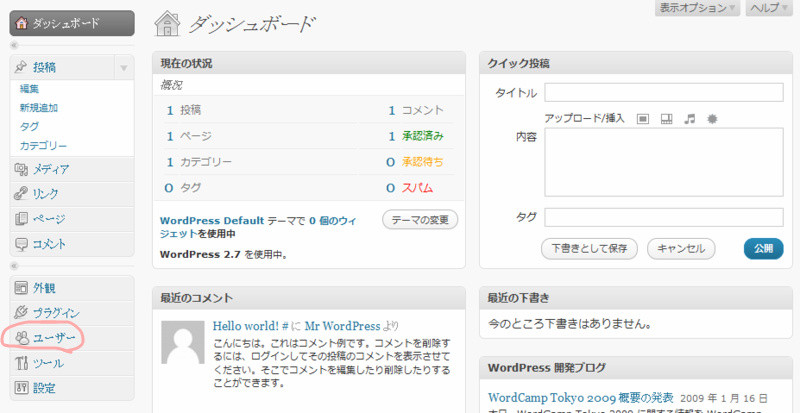Image resolution: width=800 pixels, height=413 pixels.
Task: Click the 現在の状況 panel header
Action: 309,63
